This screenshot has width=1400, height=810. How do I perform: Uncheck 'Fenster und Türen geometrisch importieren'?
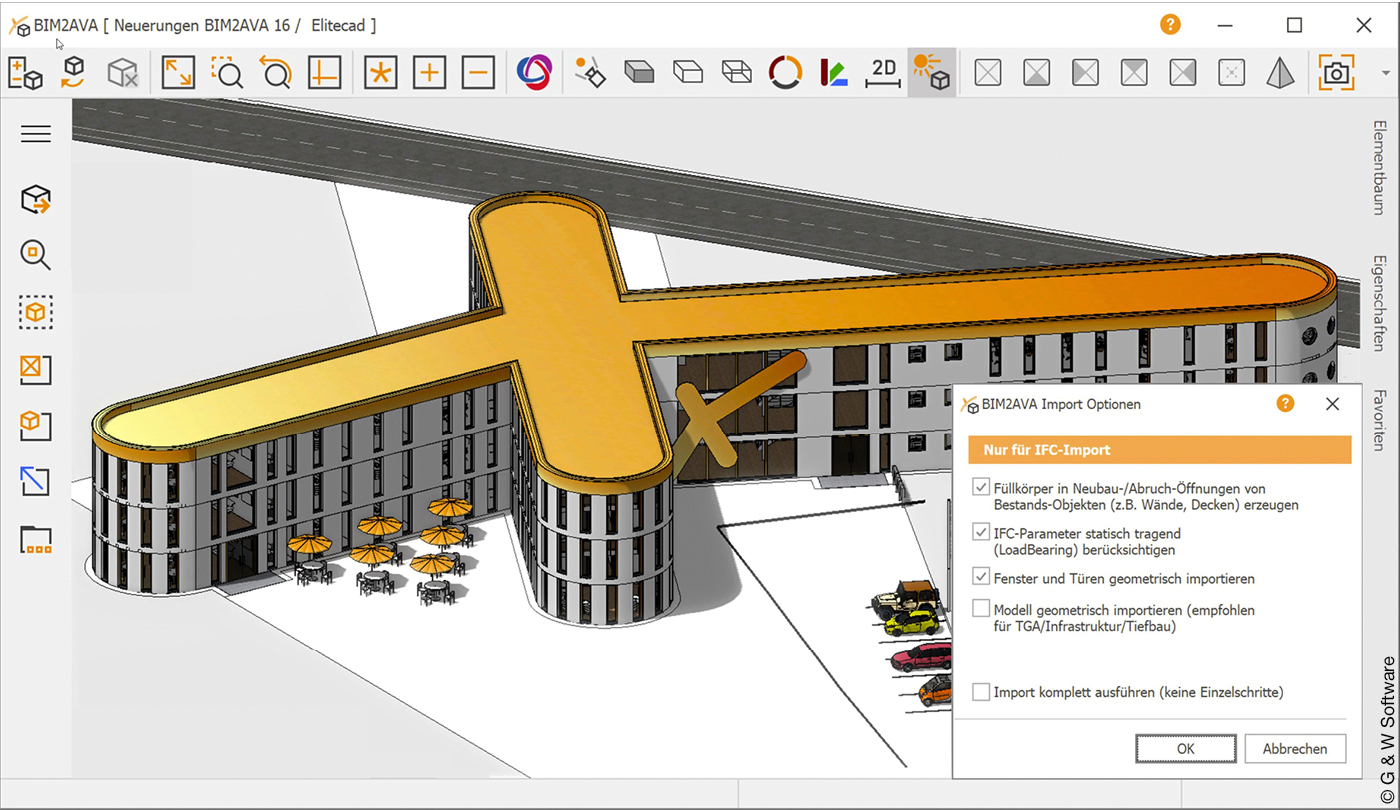point(981,577)
